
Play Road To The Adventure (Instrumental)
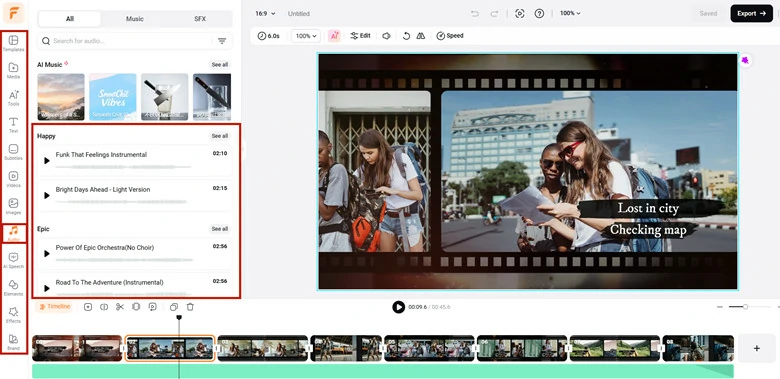click(x=47, y=288)
